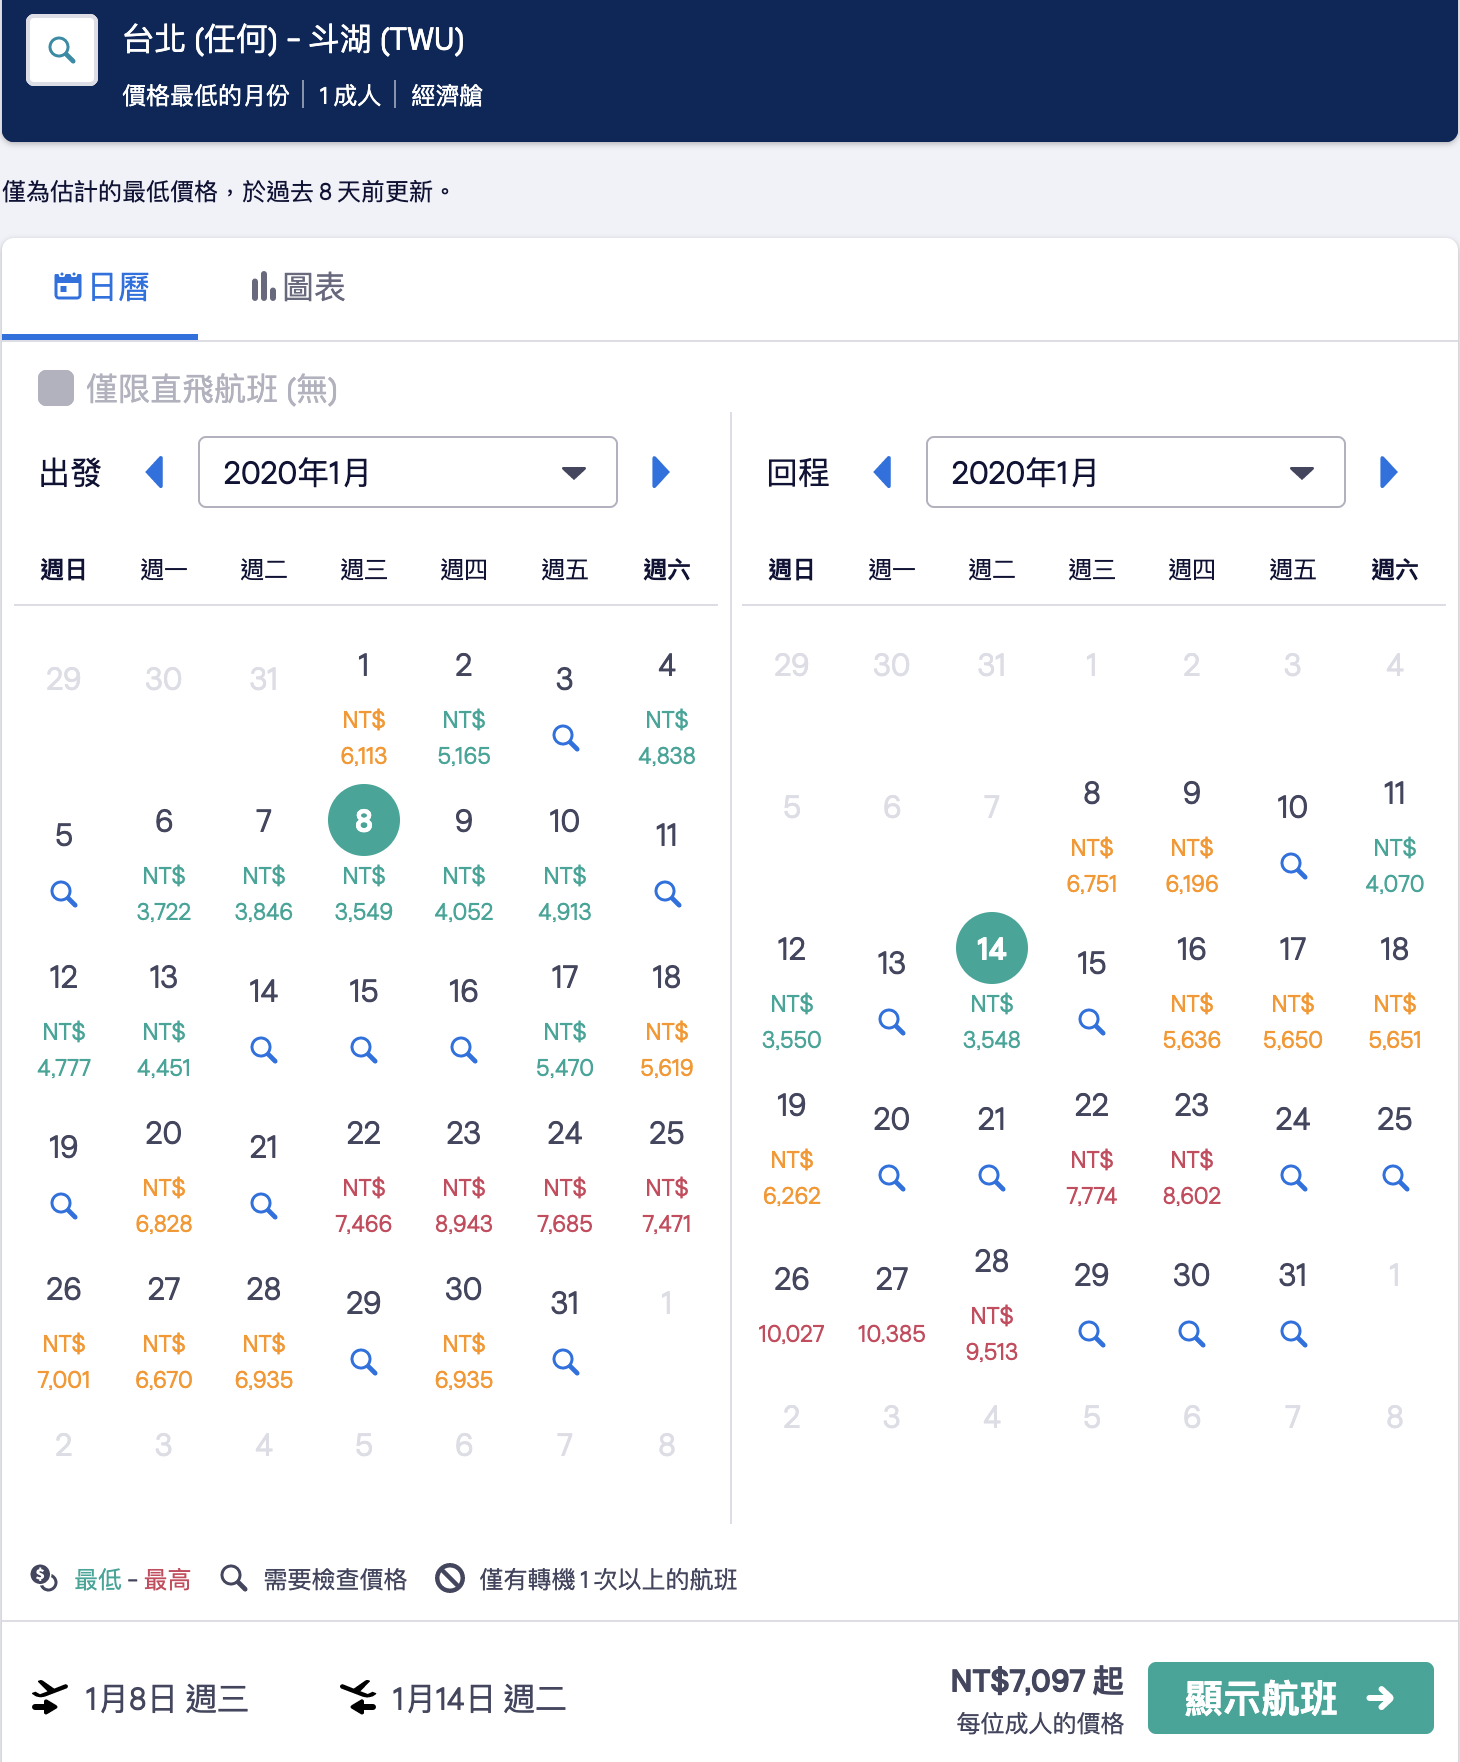This screenshot has width=1460, height=1762.
Task: Check price for return January 21
Action: pos(992,1178)
